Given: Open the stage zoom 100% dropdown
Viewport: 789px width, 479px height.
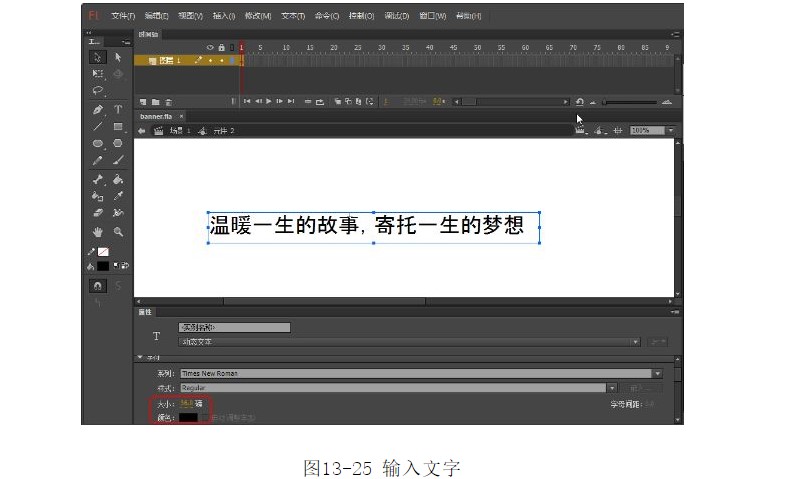Looking at the screenshot, I should click(x=670, y=130).
